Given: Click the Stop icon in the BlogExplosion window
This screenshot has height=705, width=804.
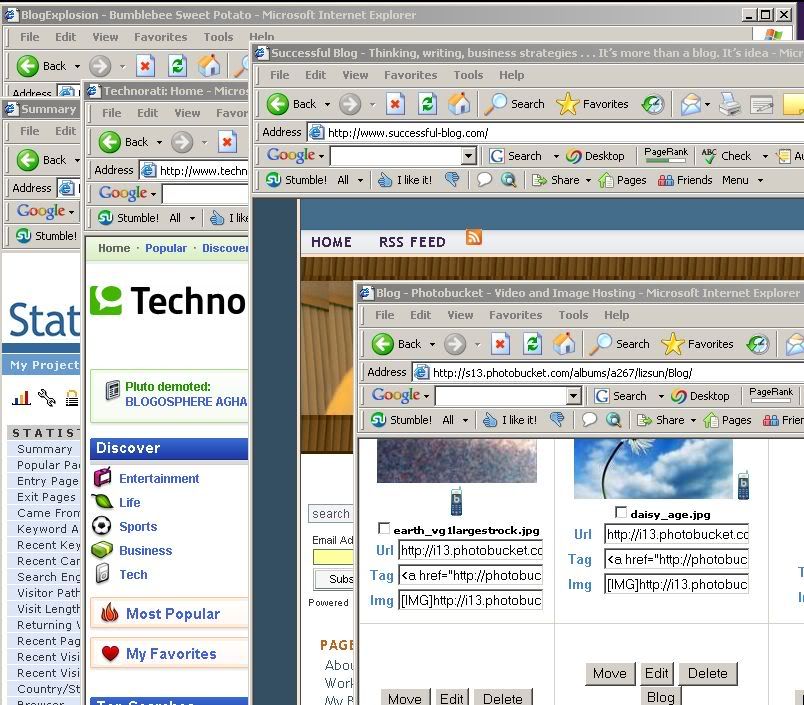Looking at the screenshot, I should pyautogui.click(x=145, y=66).
